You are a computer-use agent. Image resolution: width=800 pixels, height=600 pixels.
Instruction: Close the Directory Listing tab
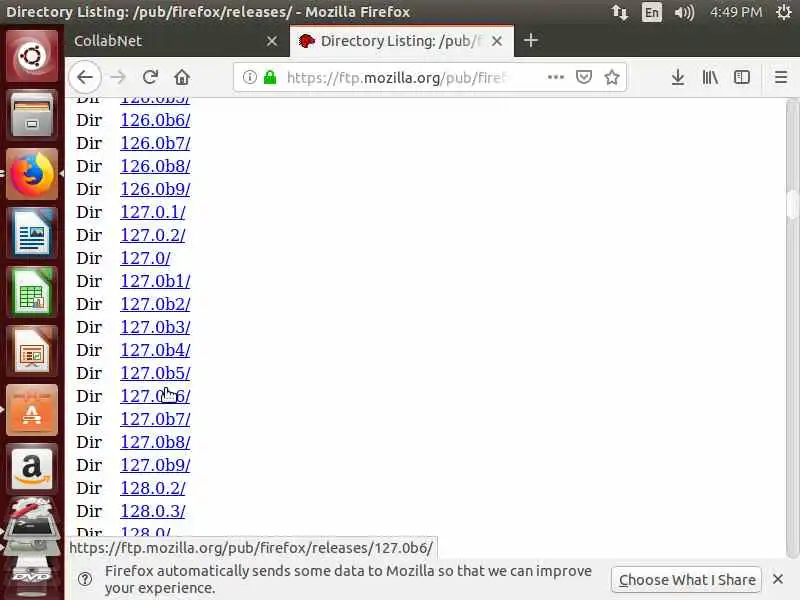point(496,41)
